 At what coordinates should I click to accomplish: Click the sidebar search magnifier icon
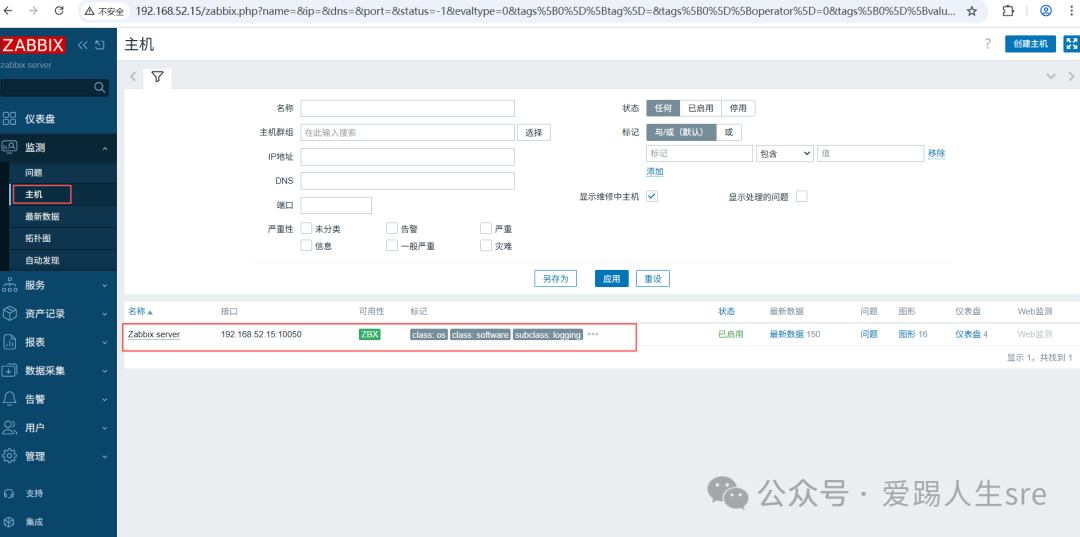(x=100, y=88)
